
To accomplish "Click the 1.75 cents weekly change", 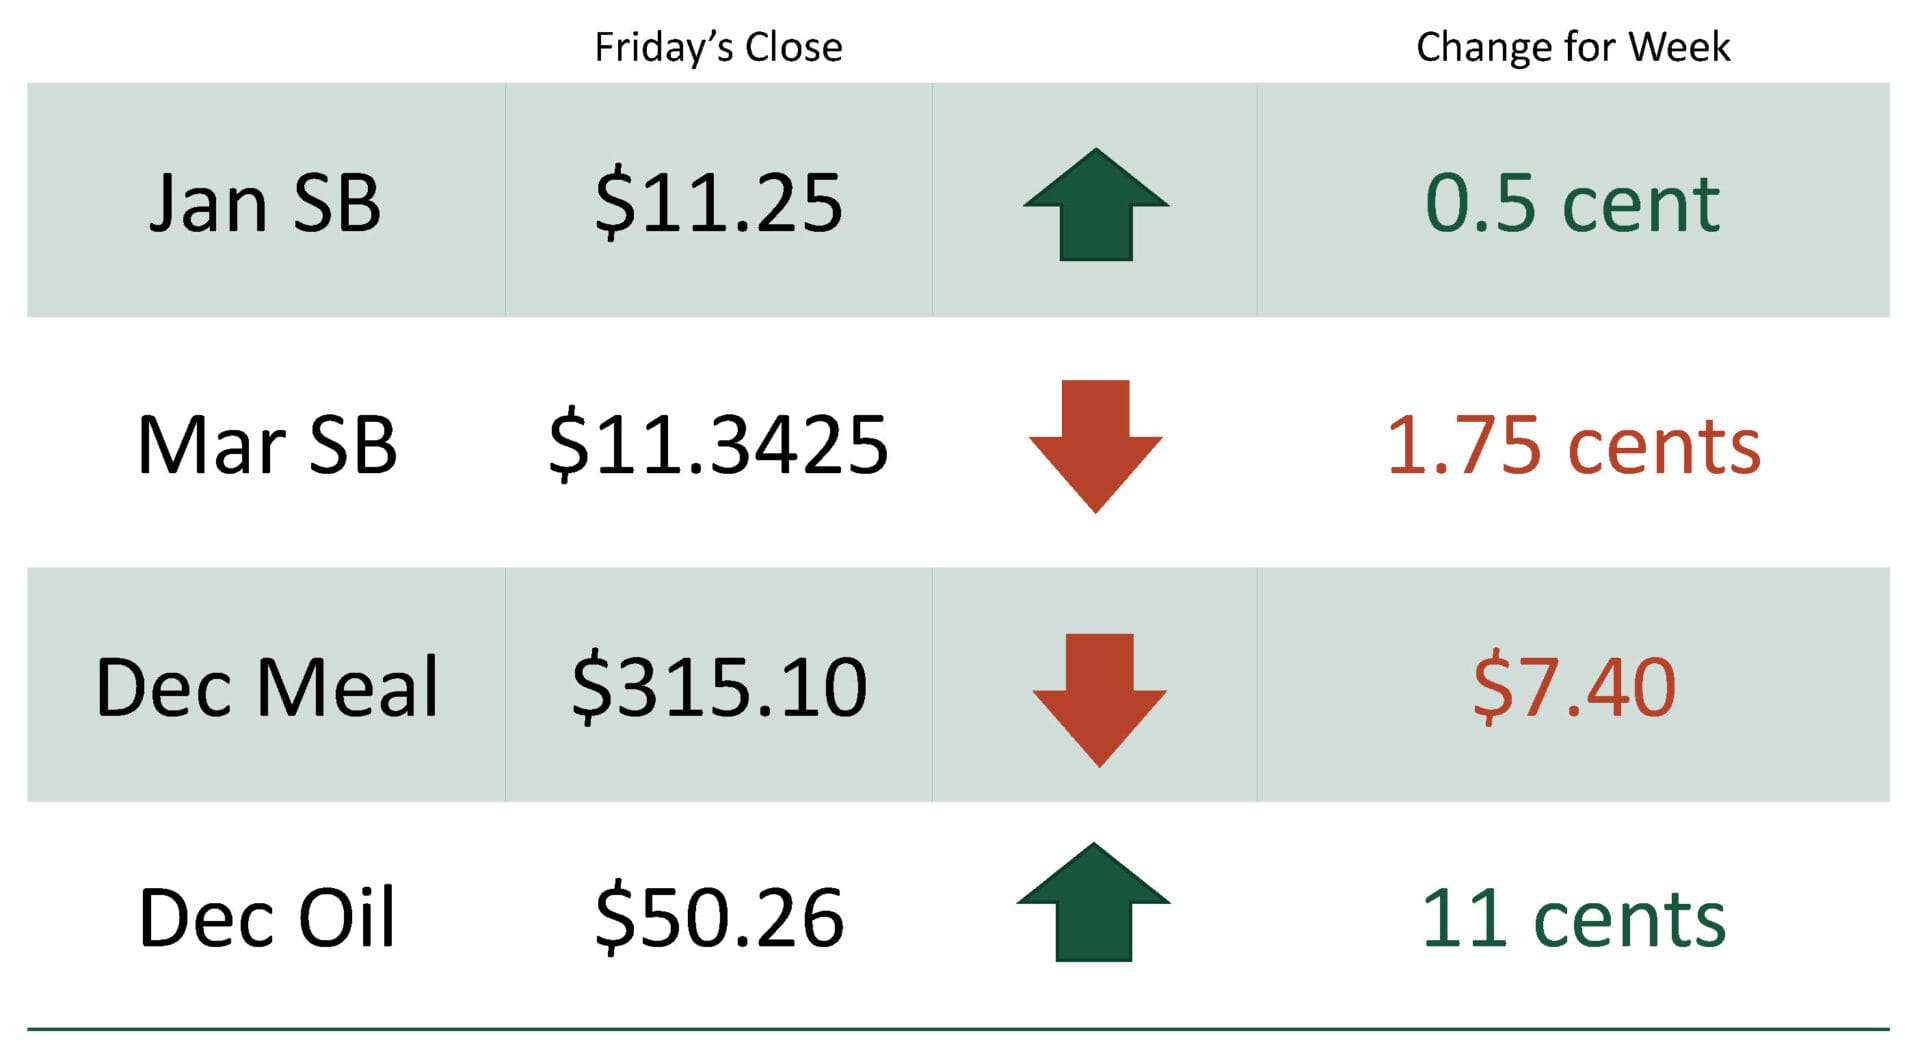I will [1573, 445].
